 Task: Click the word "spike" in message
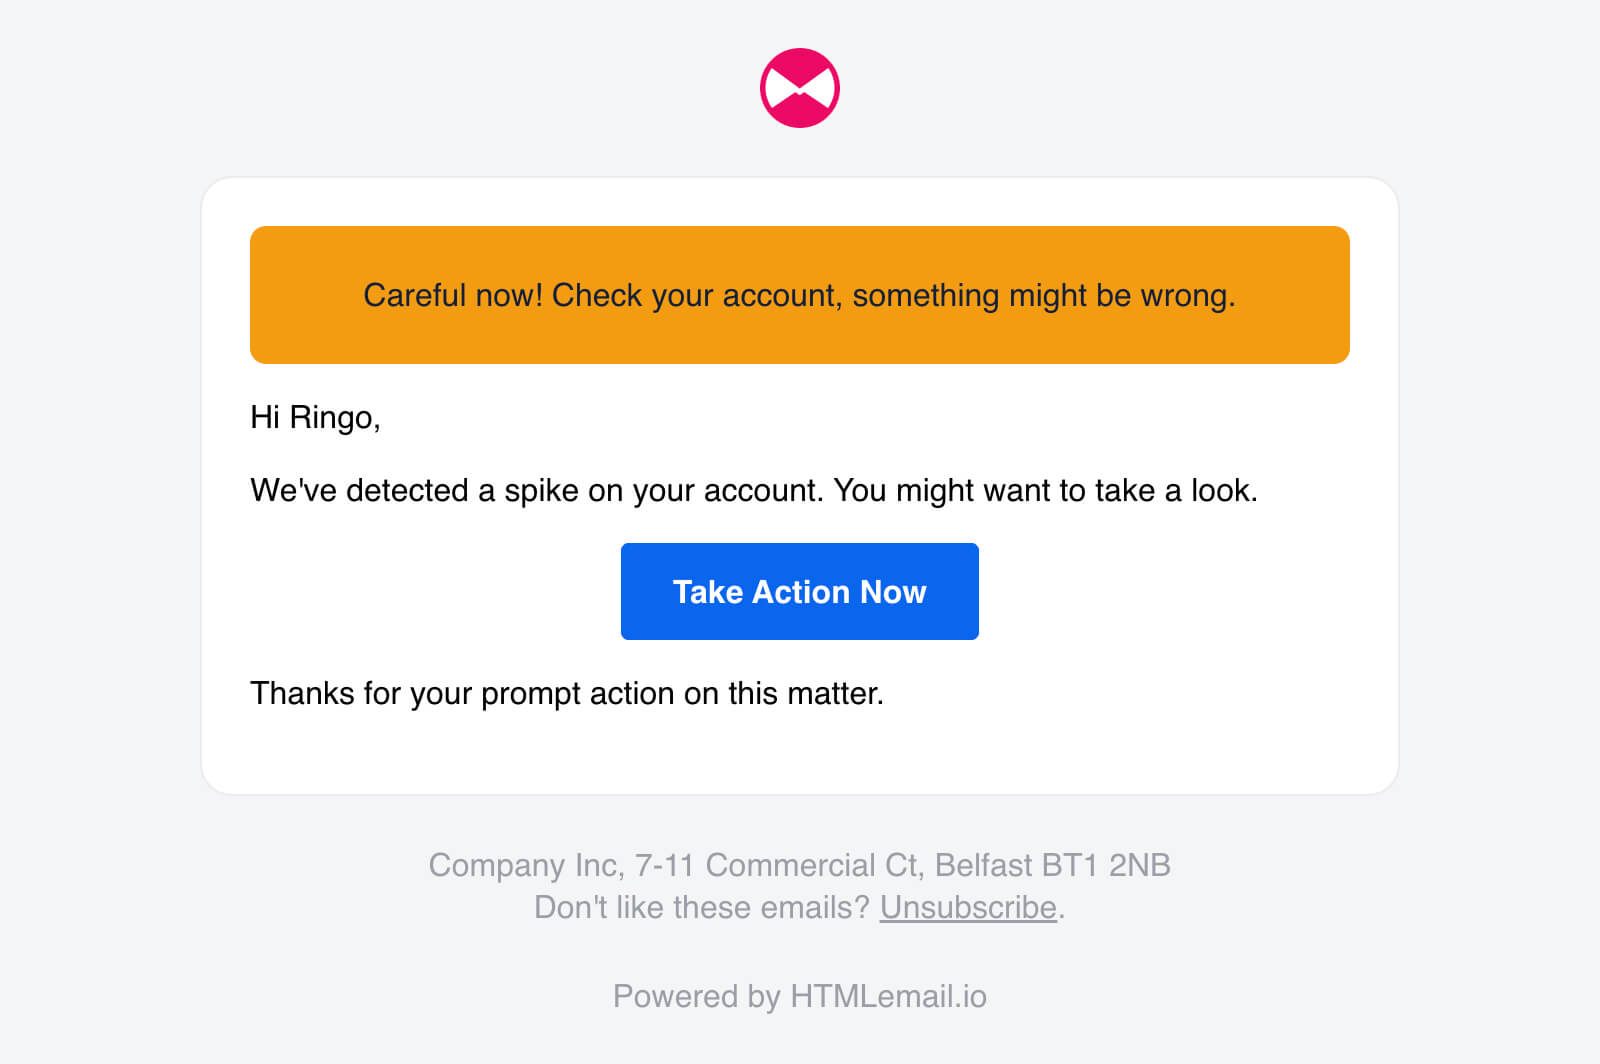click(541, 490)
